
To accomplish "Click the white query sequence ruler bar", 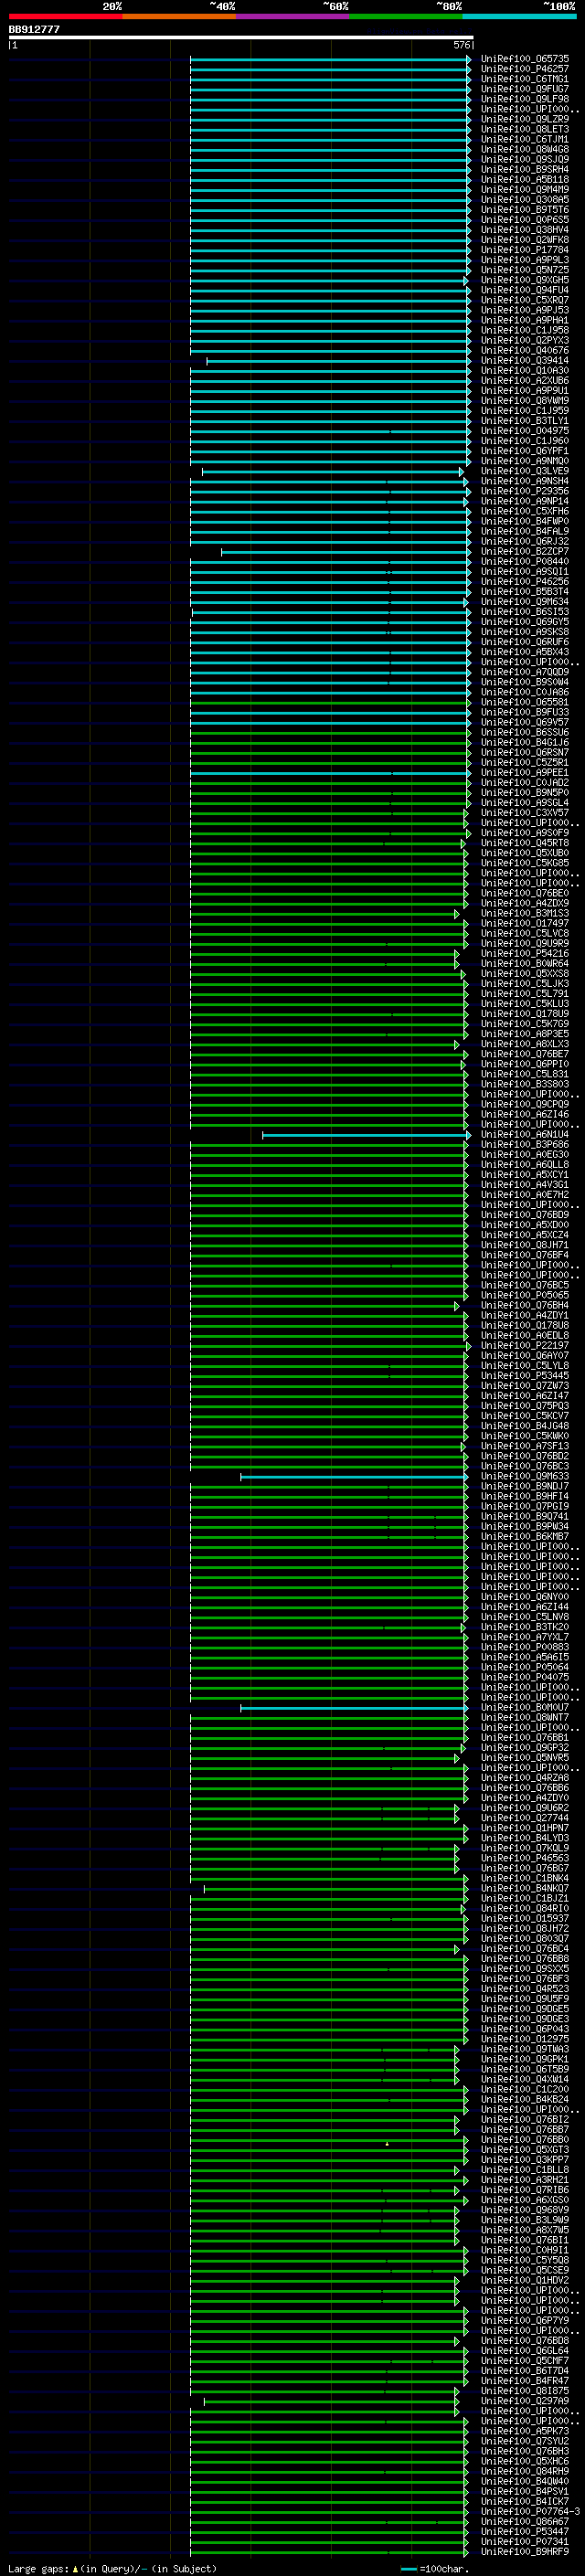I will [x=240, y=38].
